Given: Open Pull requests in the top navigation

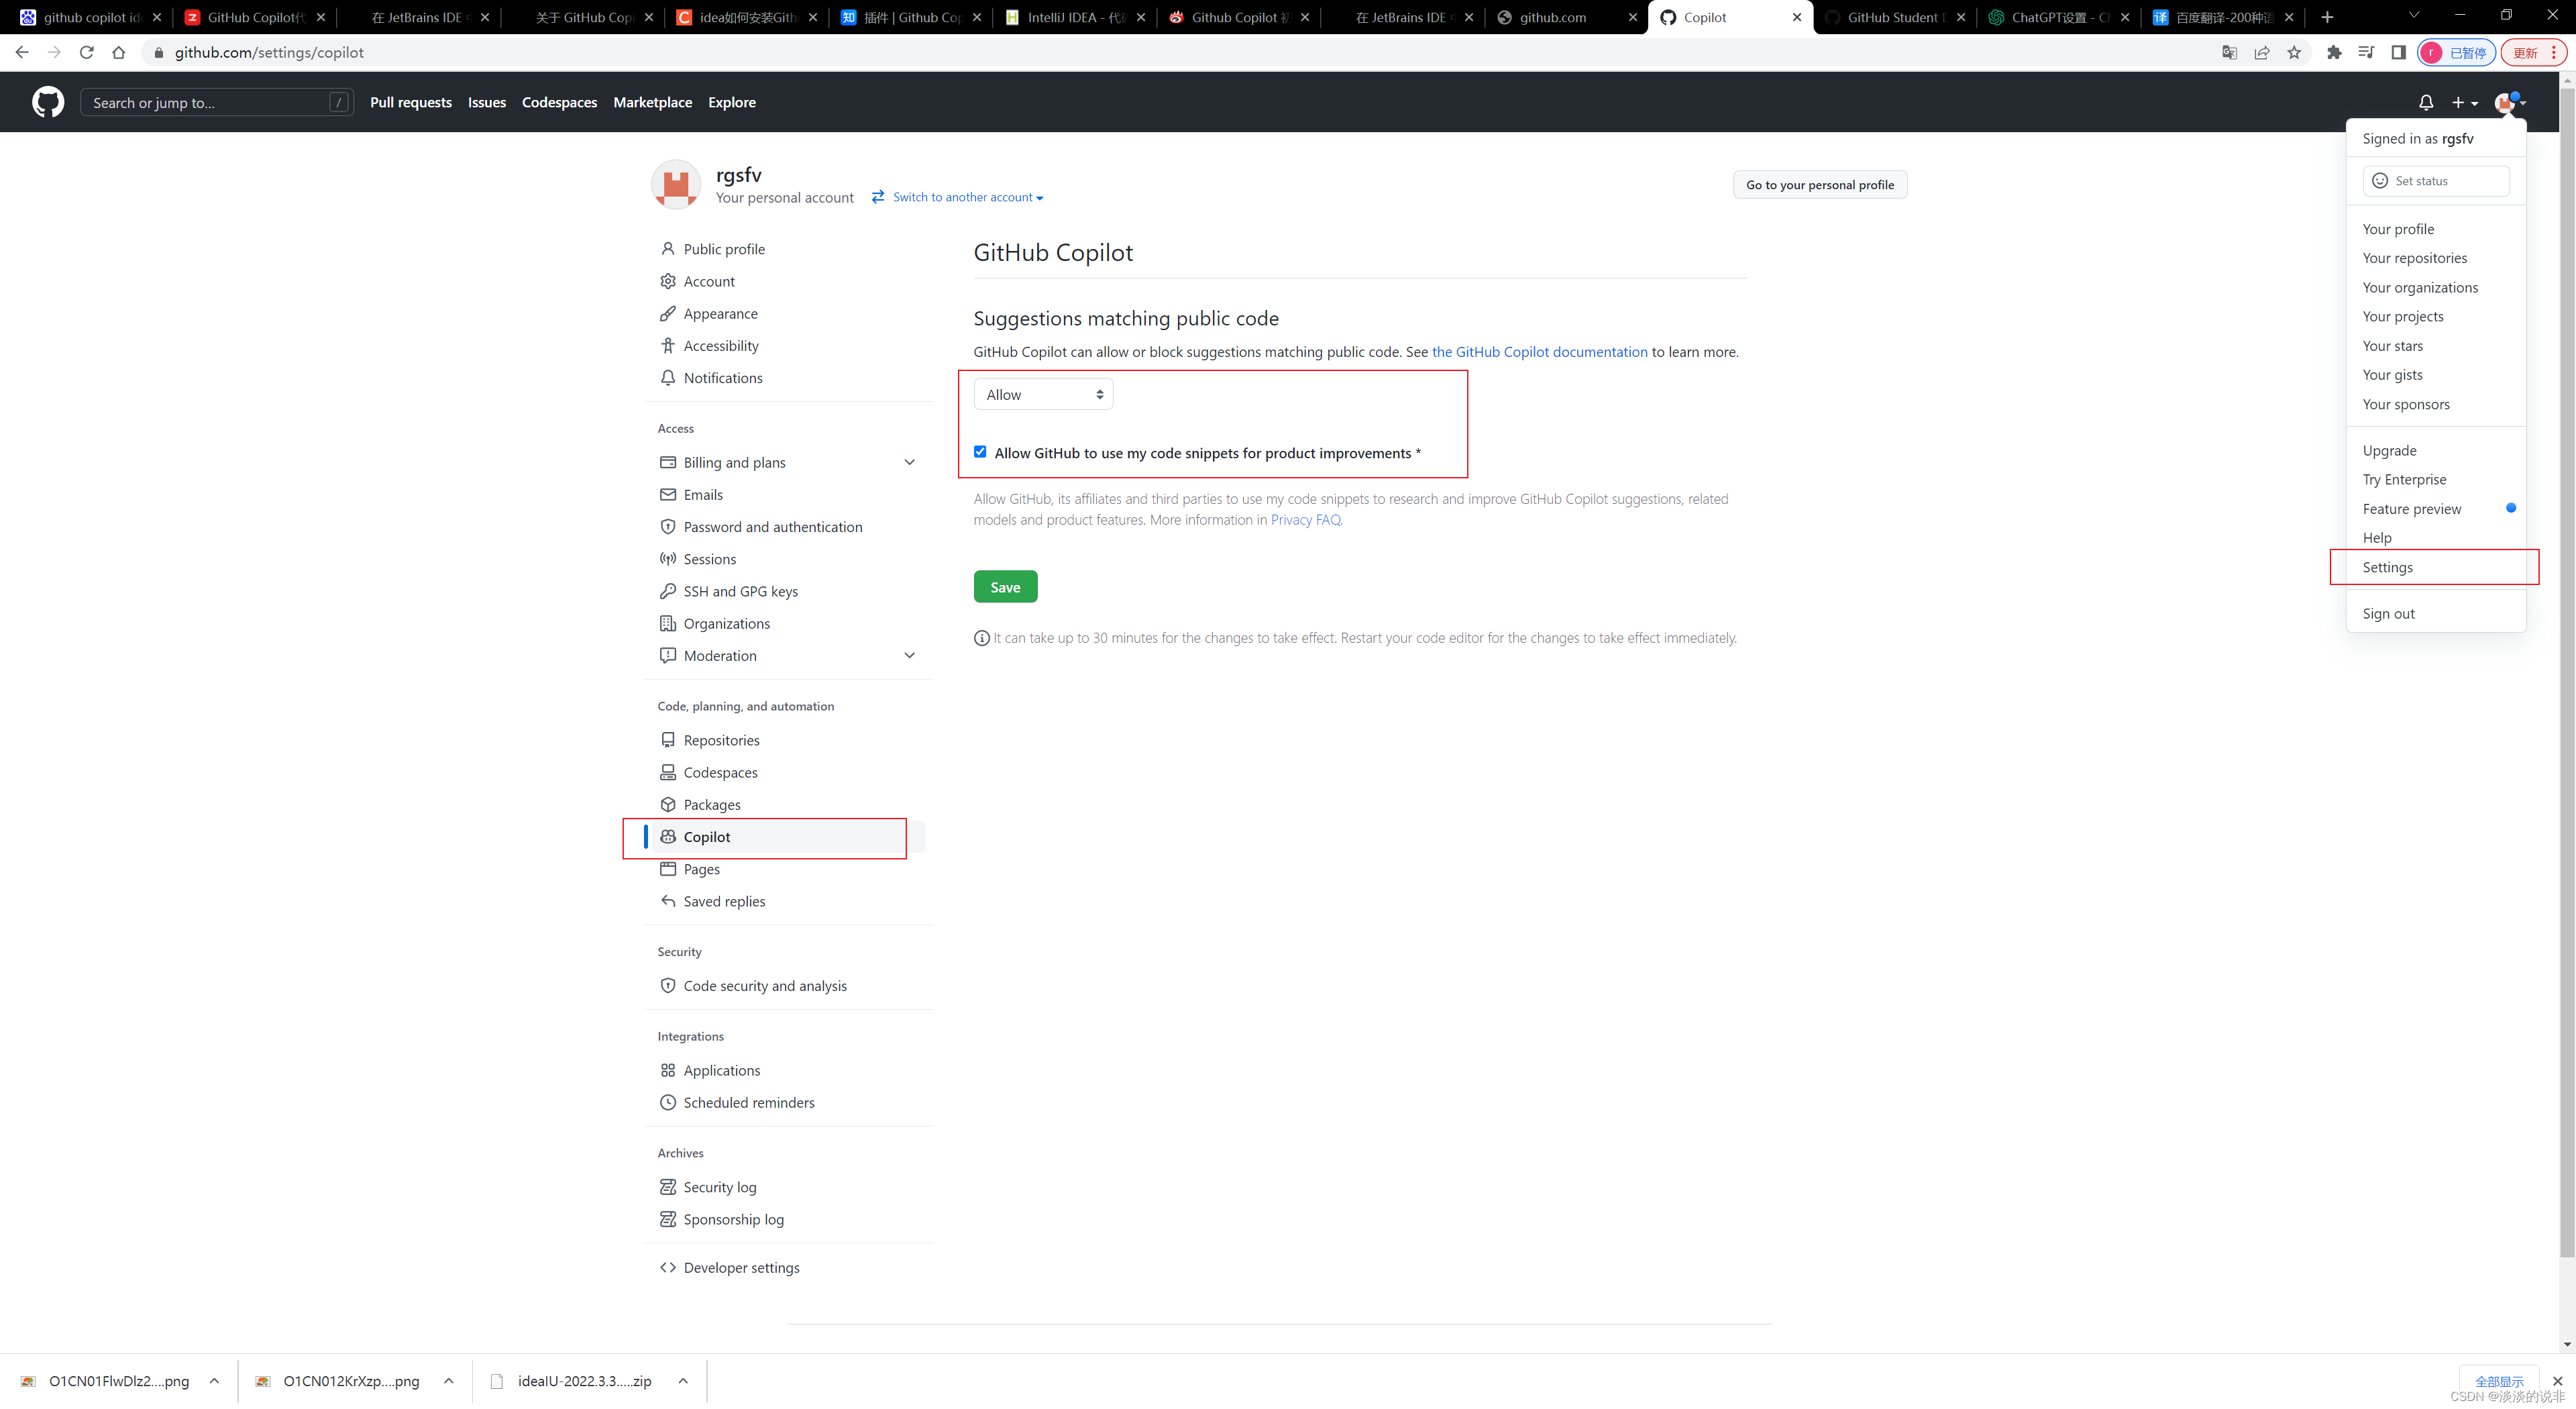Looking at the screenshot, I should pyautogui.click(x=410, y=102).
